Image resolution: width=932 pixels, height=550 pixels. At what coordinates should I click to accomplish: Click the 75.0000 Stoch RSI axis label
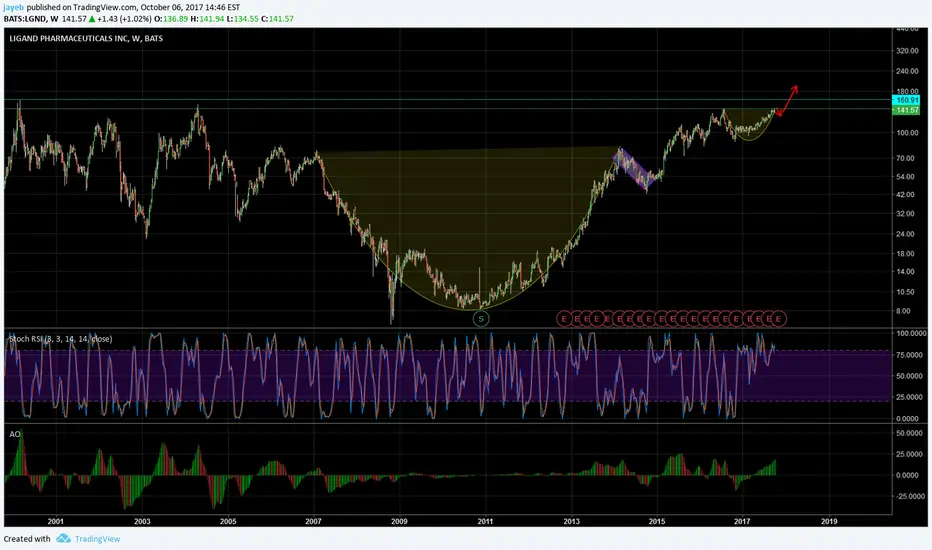click(910, 355)
